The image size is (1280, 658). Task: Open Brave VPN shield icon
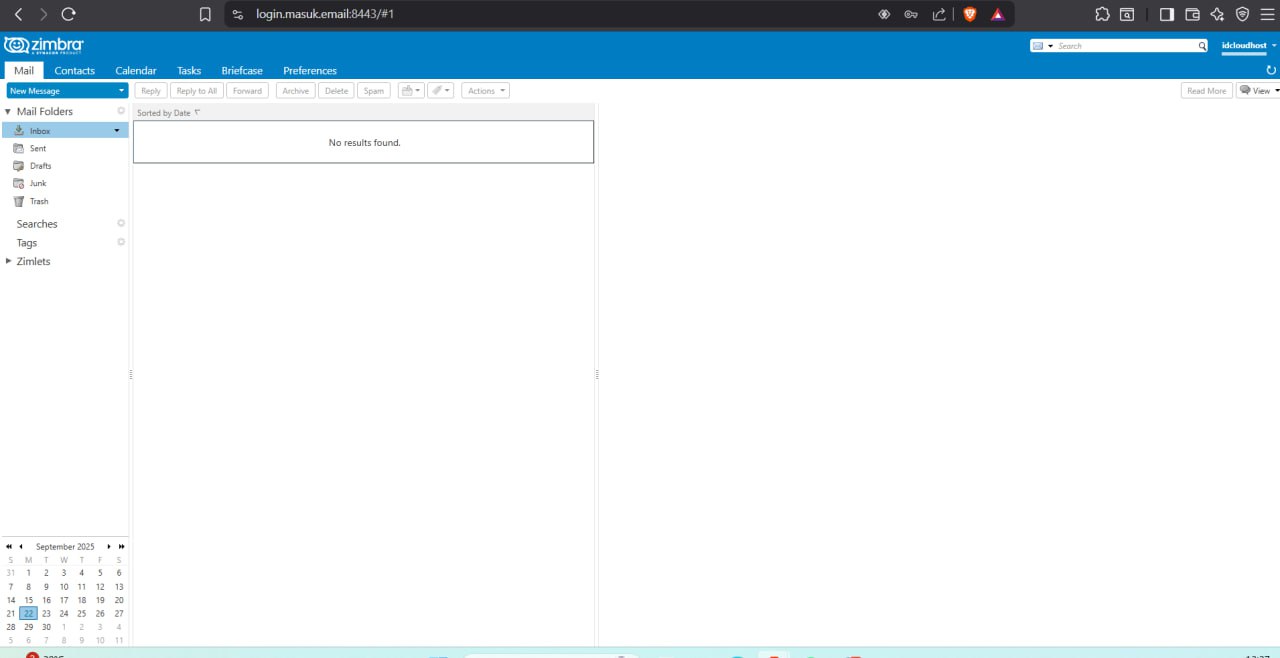1243,14
